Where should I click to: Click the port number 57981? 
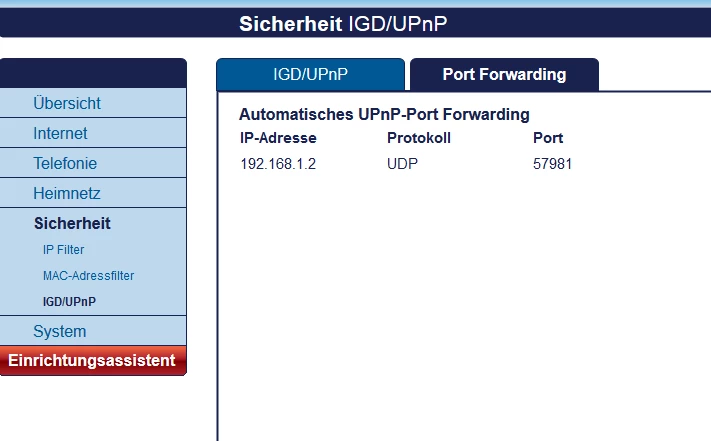[x=553, y=164]
